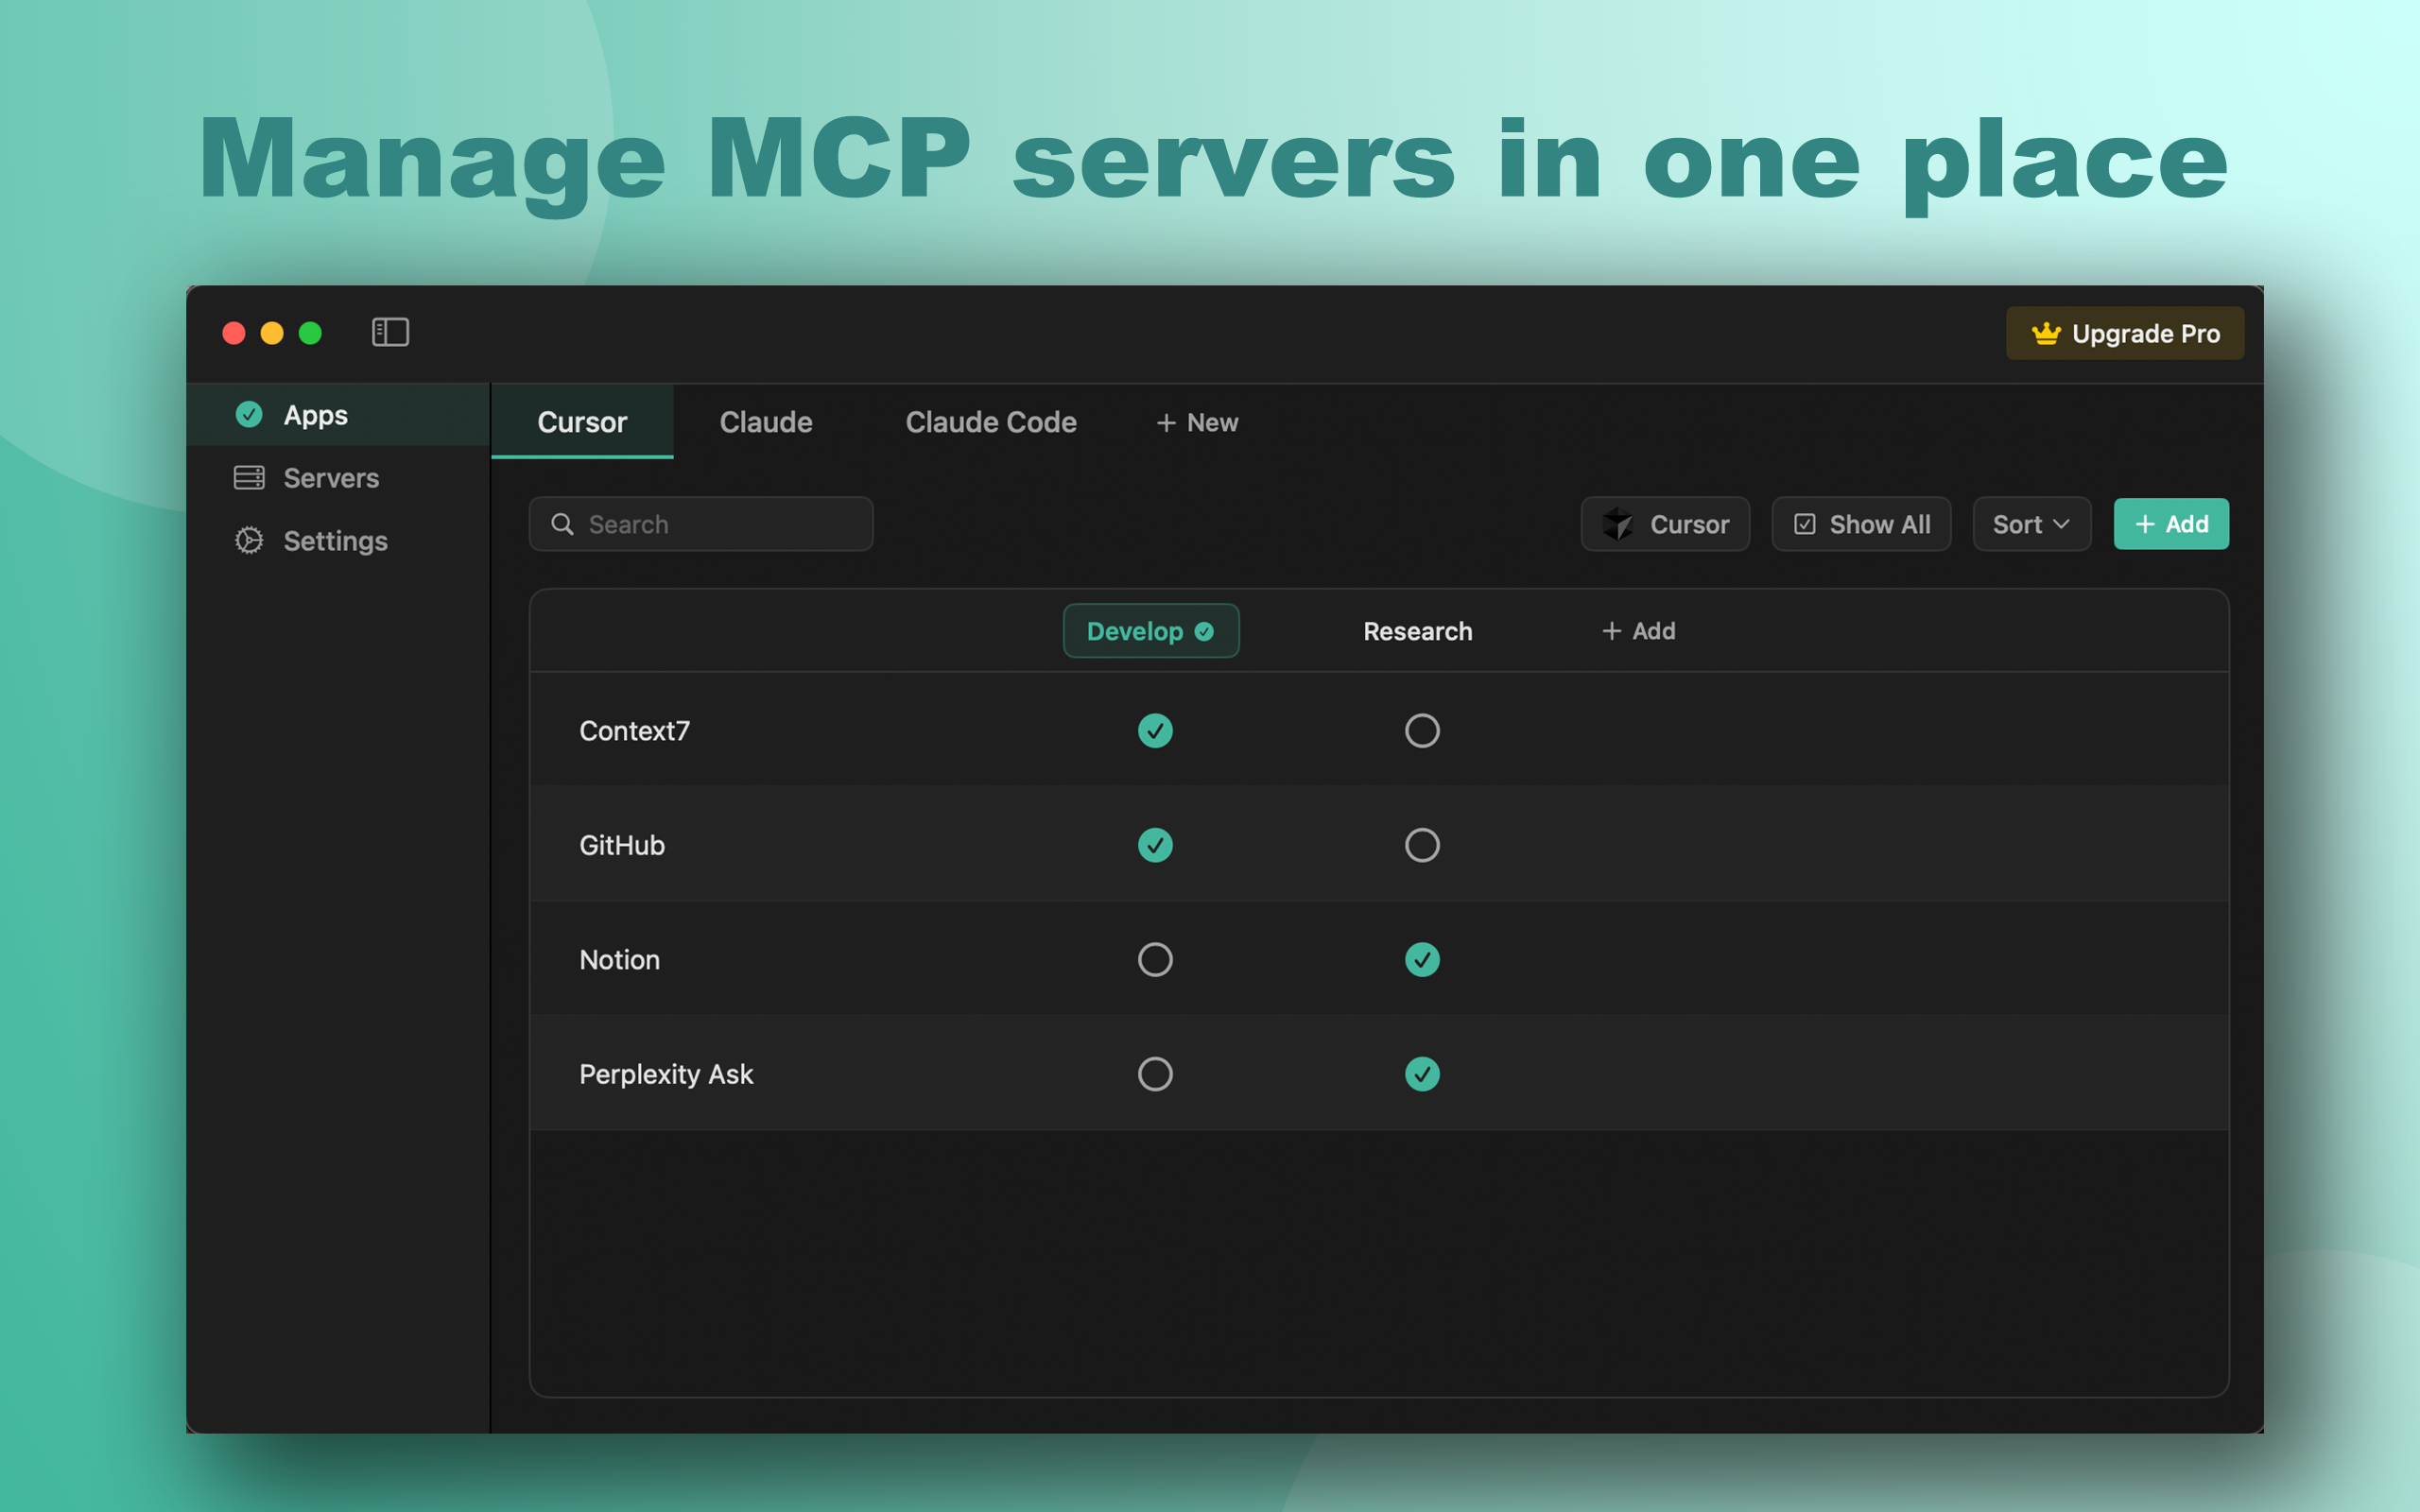2420x1512 pixels.
Task: Disable Context7 for Develop profile
Action: (x=1155, y=731)
